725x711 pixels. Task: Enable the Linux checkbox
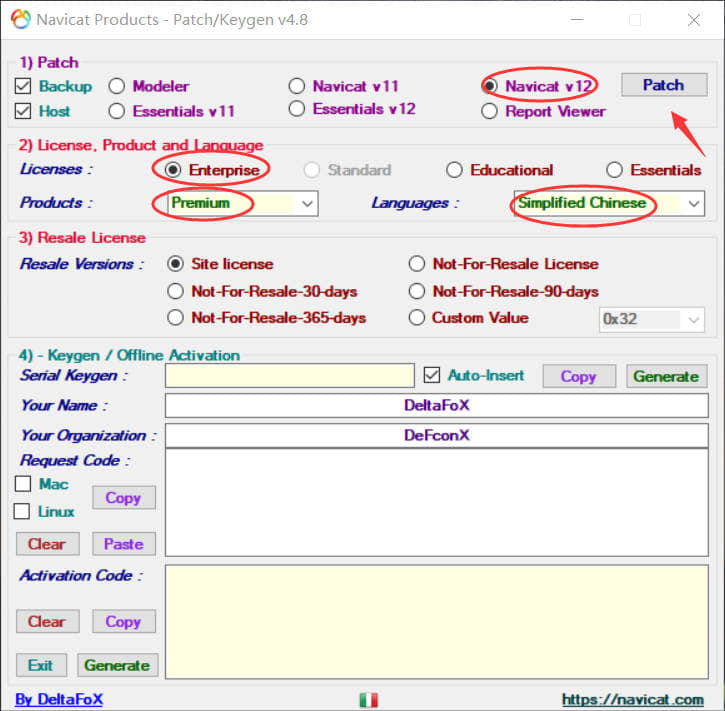22,511
